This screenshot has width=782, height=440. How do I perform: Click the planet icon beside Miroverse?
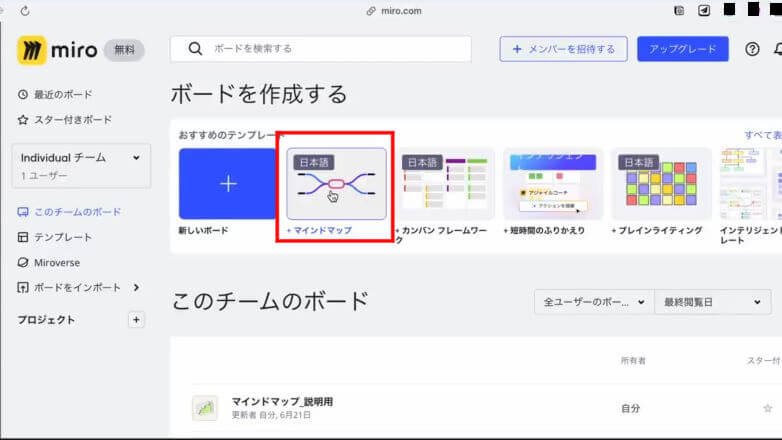pyautogui.click(x=23, y=262)
